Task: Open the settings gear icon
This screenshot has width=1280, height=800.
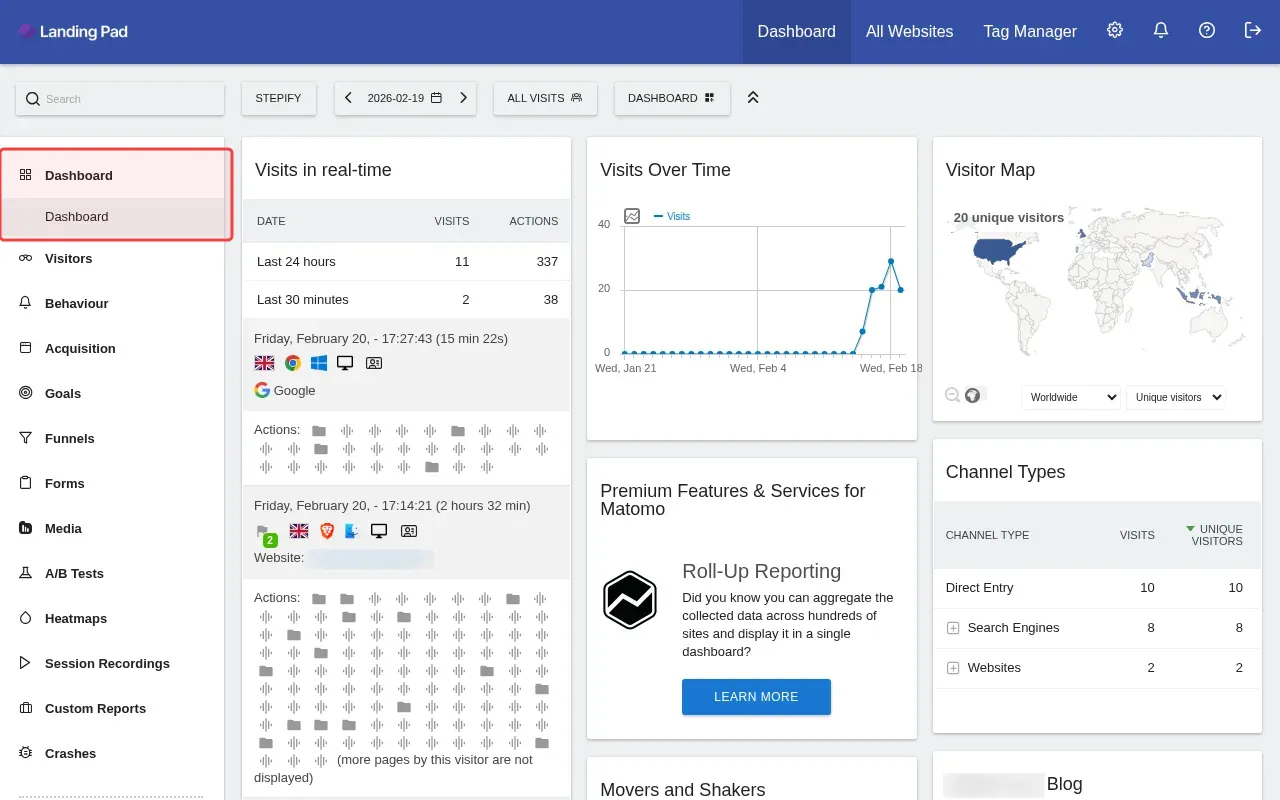Action: pos(1115,31)
